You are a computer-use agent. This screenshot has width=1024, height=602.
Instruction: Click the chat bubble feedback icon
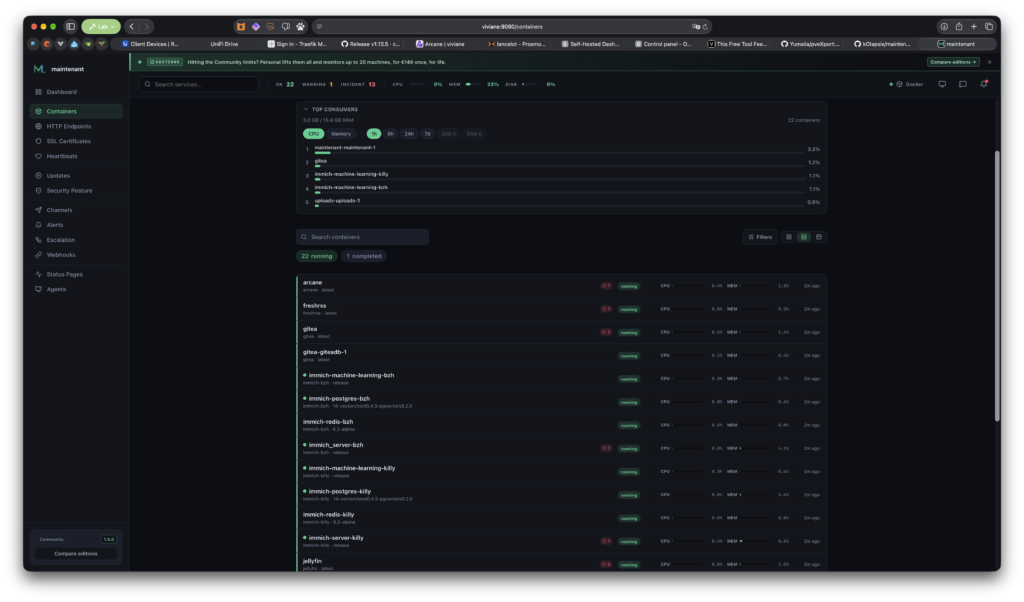point(963,84)
